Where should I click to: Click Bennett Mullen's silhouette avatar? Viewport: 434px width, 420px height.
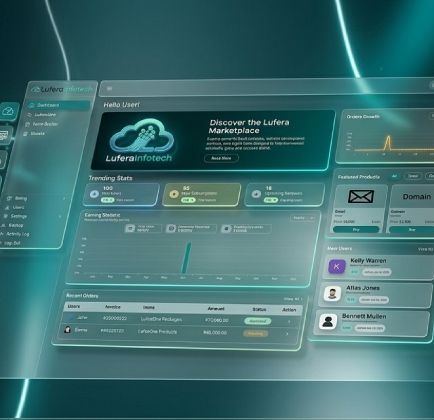[328, 321]
